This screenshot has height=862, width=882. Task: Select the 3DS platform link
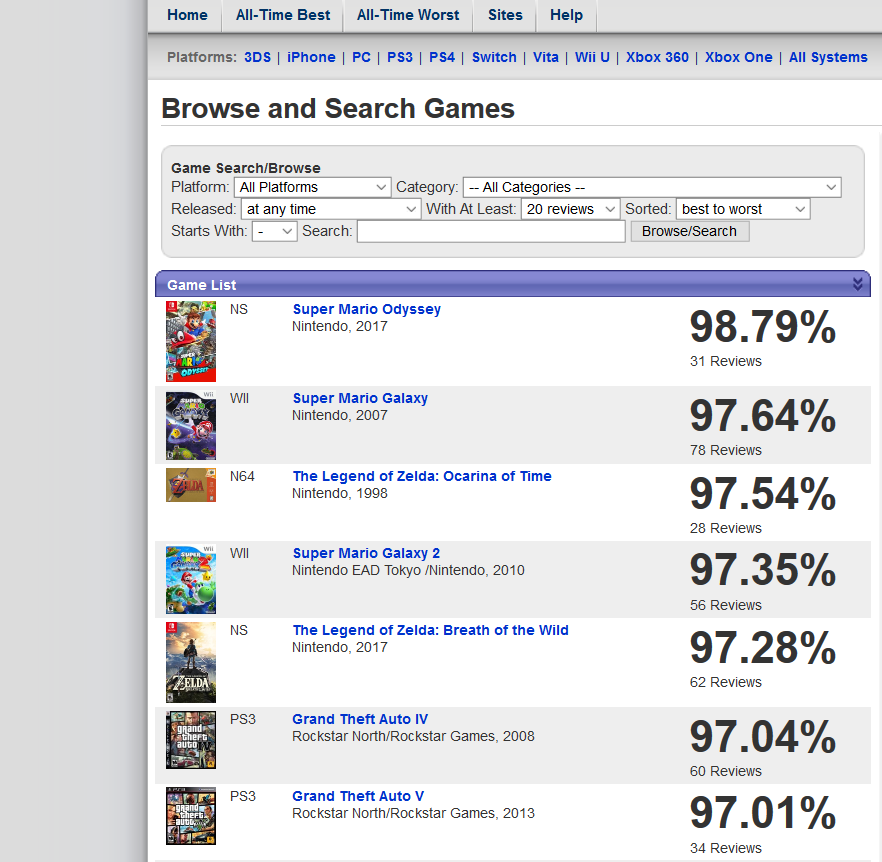click(x=257, y=57)
